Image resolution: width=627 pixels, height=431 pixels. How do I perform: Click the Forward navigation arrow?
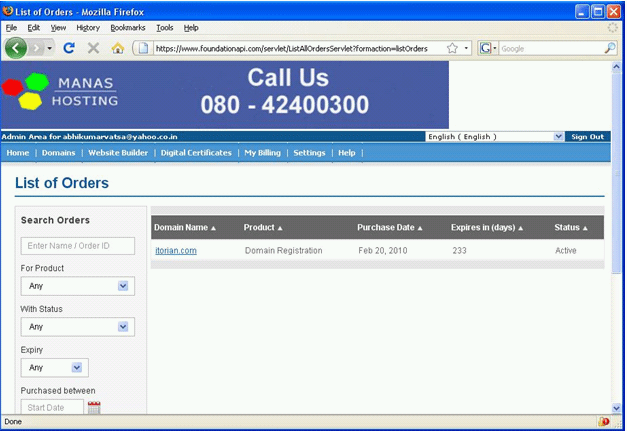pyautogui.click(x=36, y=48)
